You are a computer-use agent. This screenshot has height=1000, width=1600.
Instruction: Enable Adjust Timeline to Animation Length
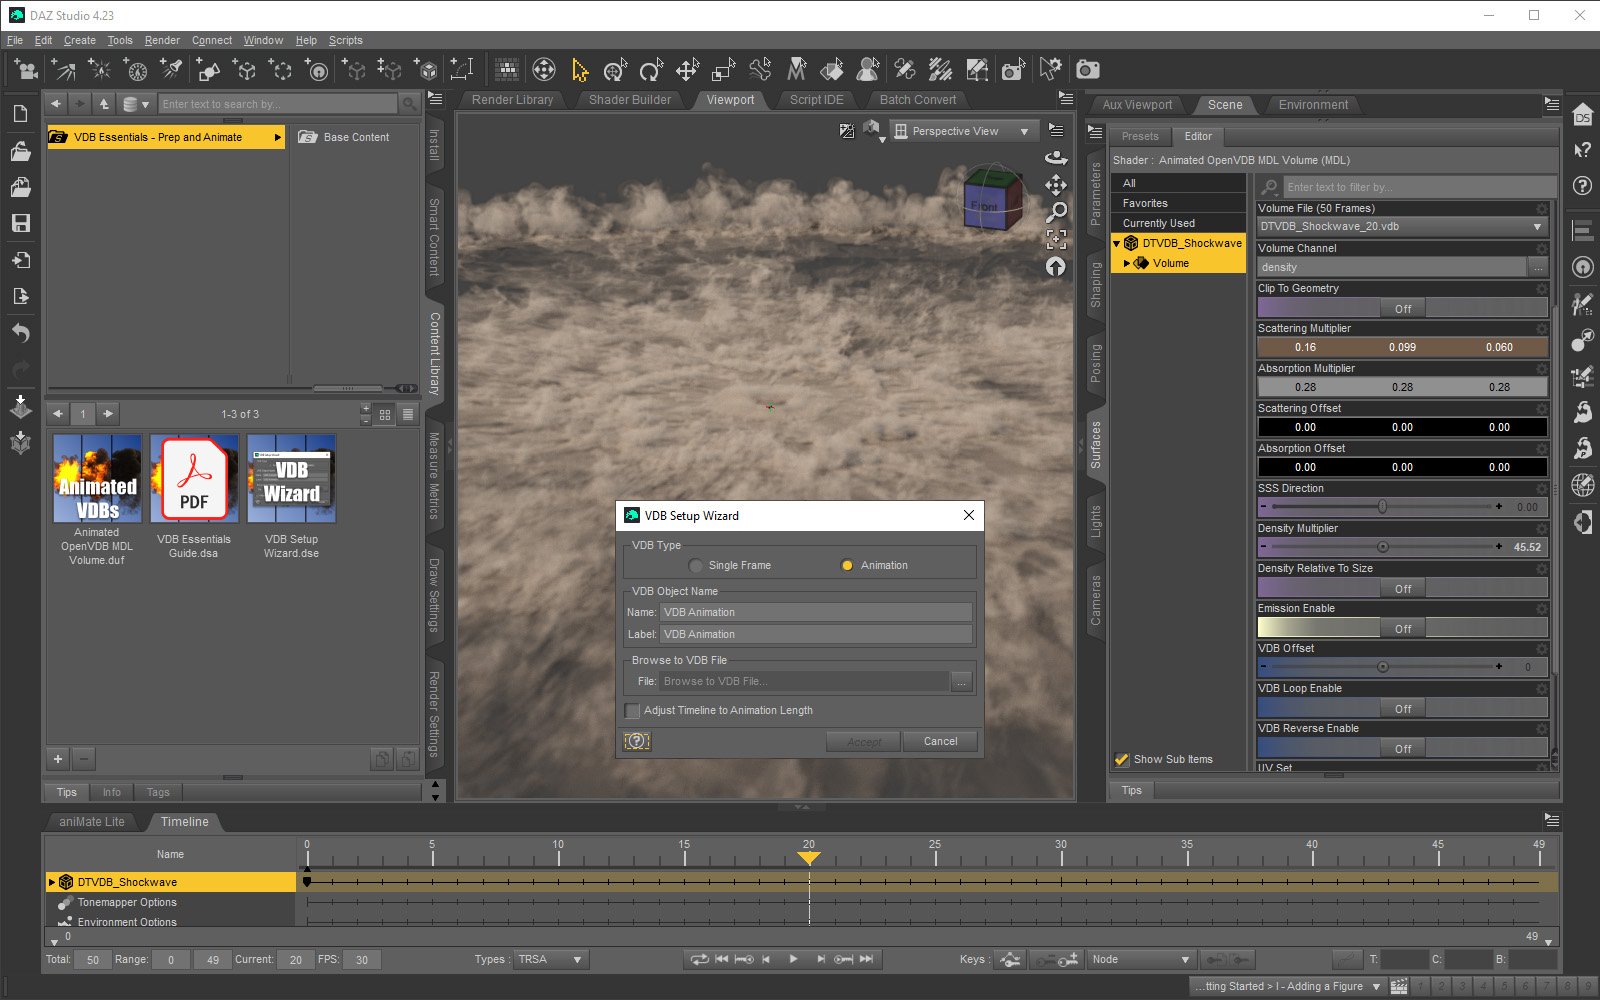pyautogui.click(x=632, y=710)
